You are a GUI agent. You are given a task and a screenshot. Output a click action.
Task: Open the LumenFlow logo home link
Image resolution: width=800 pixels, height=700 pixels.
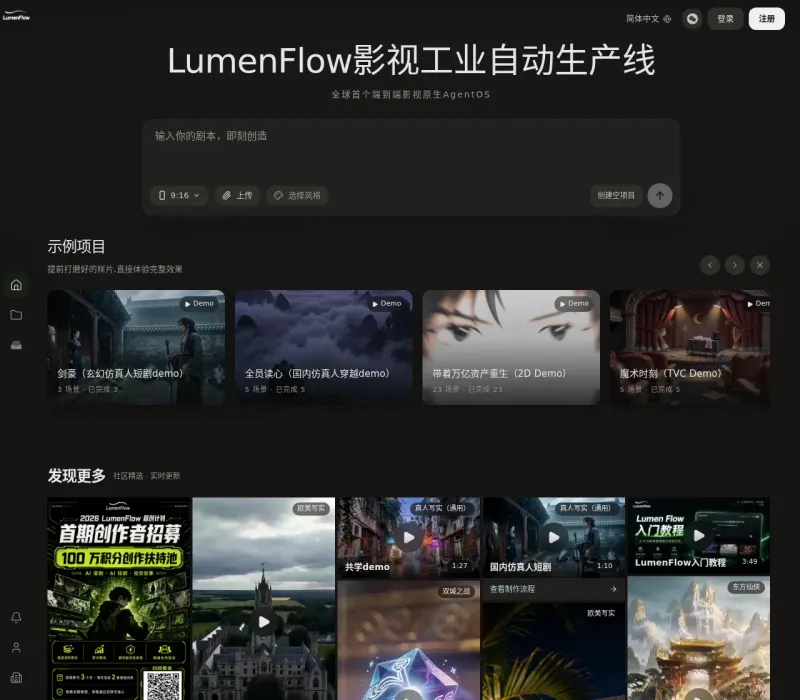16,15
